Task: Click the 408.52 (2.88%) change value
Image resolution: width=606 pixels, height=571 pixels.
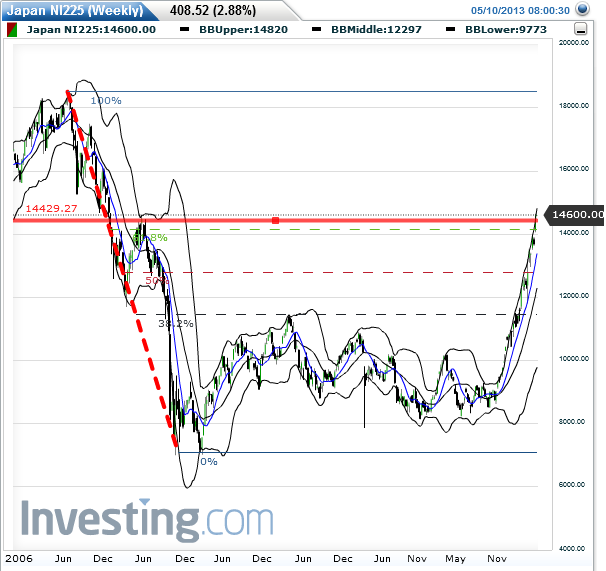Action: (x=213, y=10)
